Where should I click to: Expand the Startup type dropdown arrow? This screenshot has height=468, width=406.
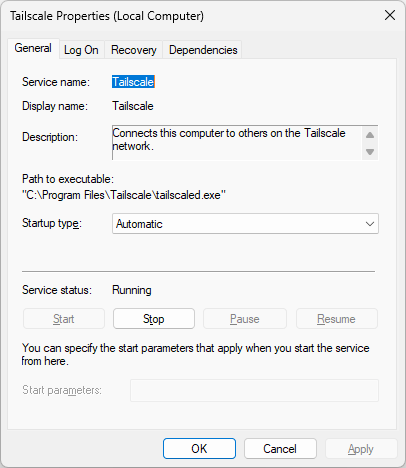tap(370, 224)
